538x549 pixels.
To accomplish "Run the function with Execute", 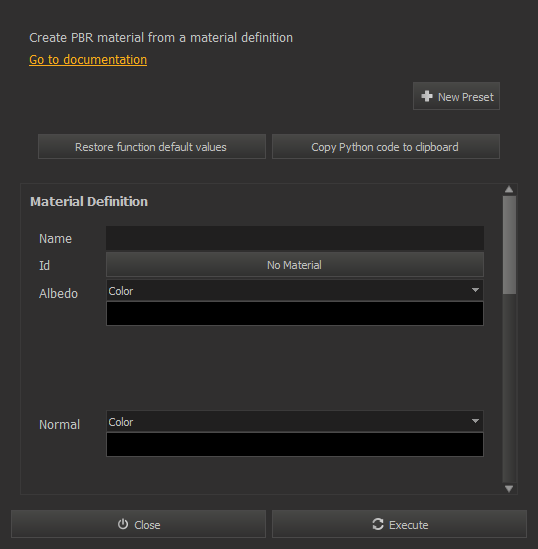I will point(399,524).
